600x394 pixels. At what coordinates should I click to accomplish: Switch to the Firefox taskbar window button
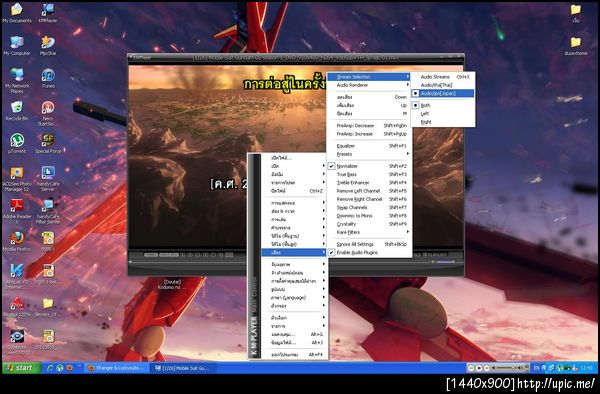point(117,368)
